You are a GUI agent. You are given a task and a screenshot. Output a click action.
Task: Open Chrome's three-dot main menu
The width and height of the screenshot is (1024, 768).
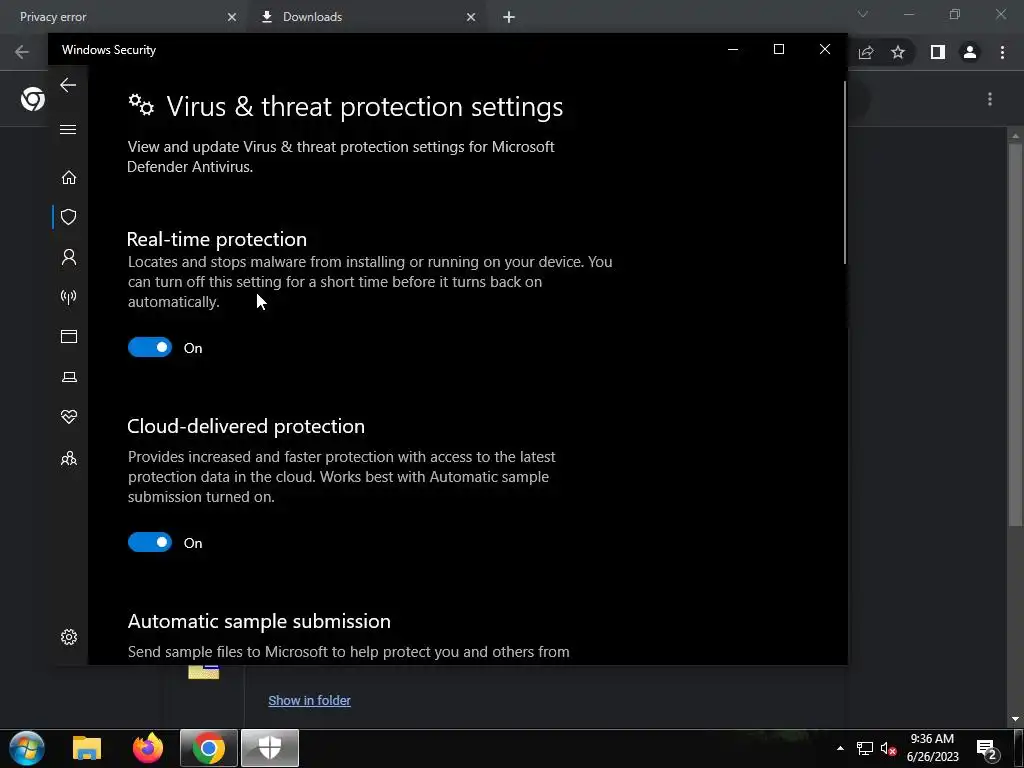(1002, 52)
